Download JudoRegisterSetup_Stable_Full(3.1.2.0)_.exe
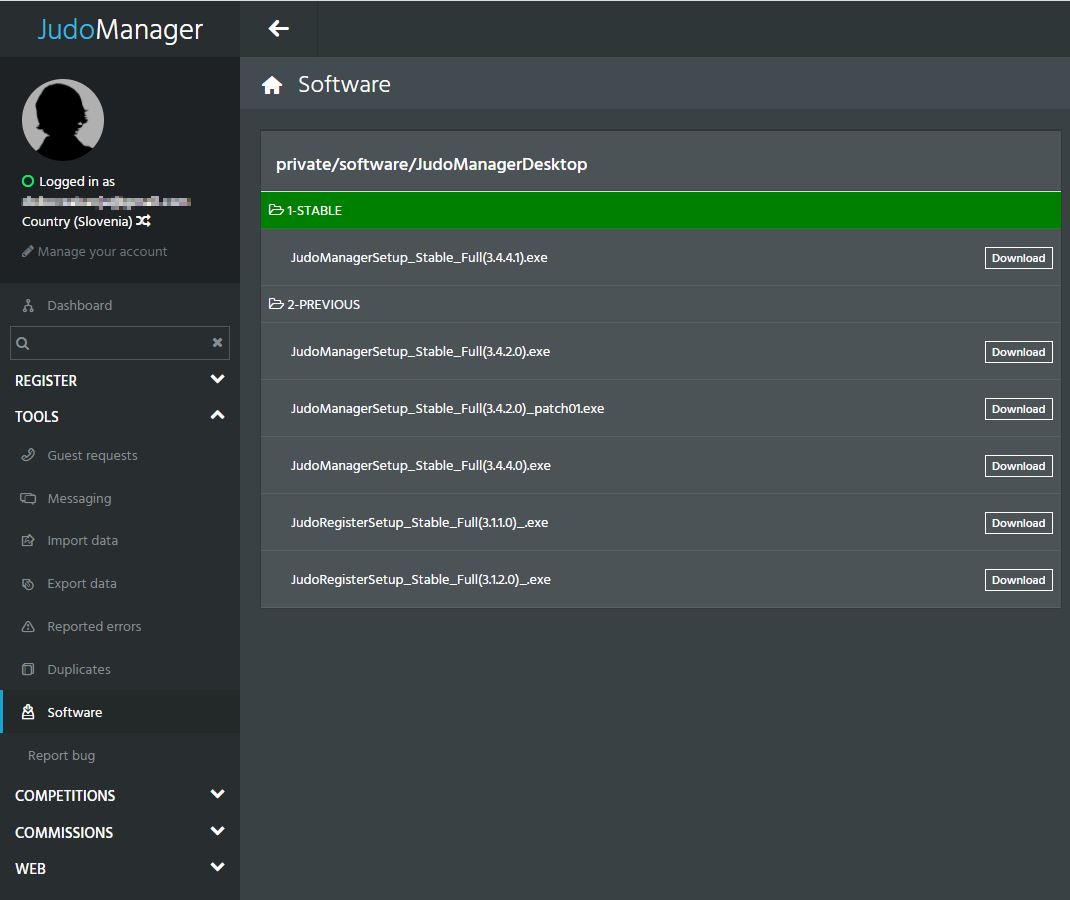Screen dimensions: 1070x900 pyautogui.click(x=1018, y=580)
